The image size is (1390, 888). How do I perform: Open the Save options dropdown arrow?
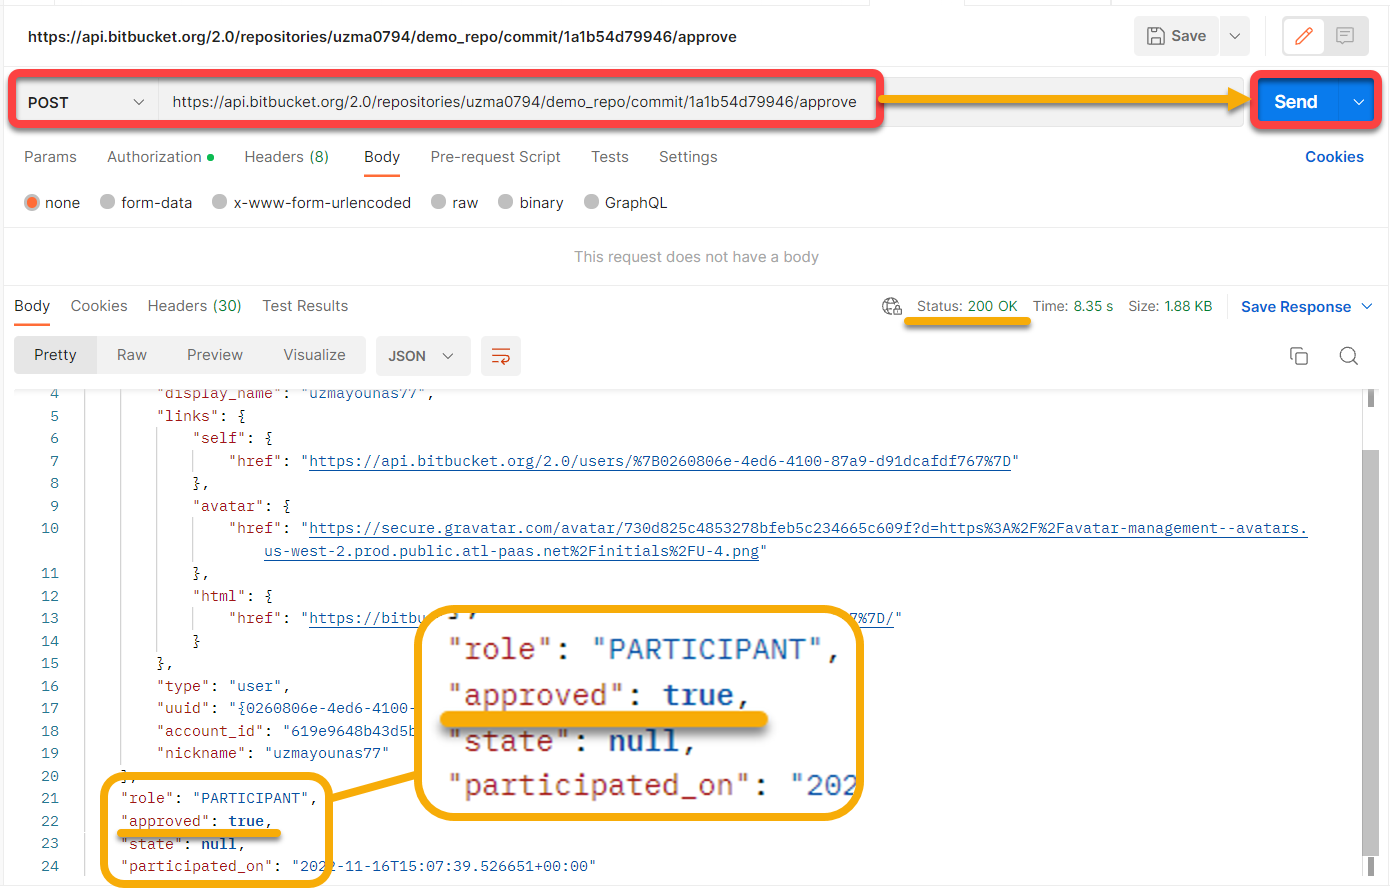pyautogui.click(x=1235, y=36)
